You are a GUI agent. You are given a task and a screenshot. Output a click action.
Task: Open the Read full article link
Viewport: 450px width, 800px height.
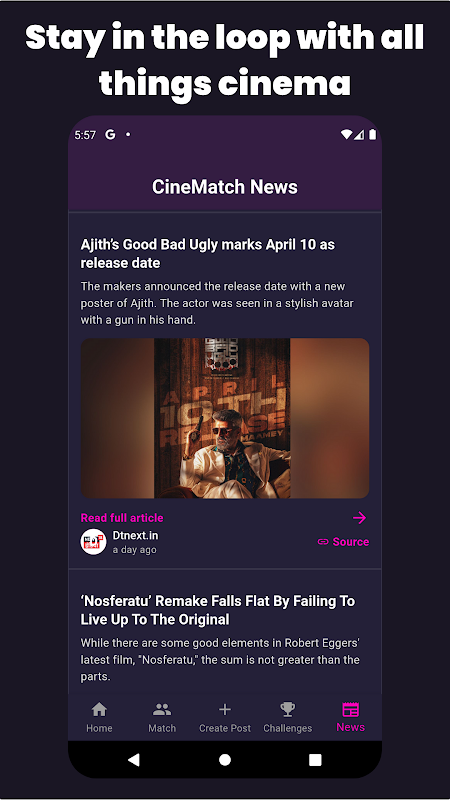click(122, 518)
